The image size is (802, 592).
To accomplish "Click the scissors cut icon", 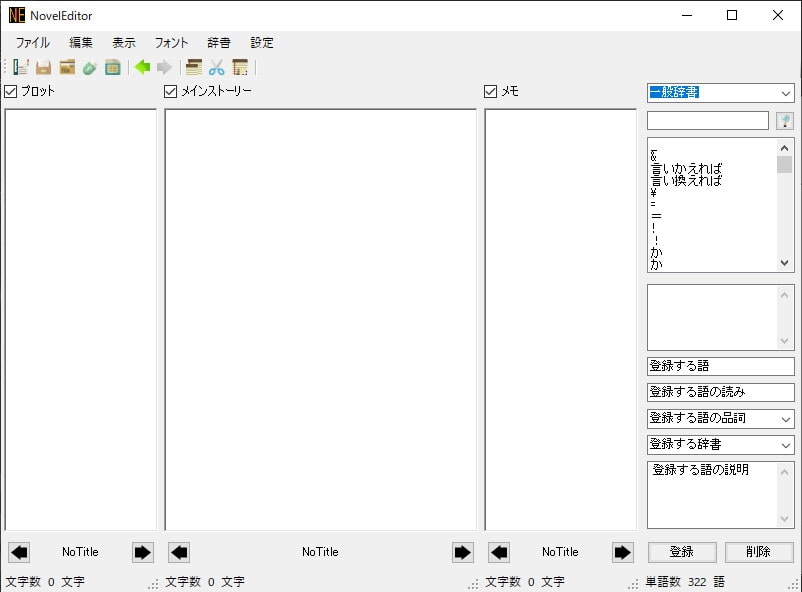I will click(216, 67).
